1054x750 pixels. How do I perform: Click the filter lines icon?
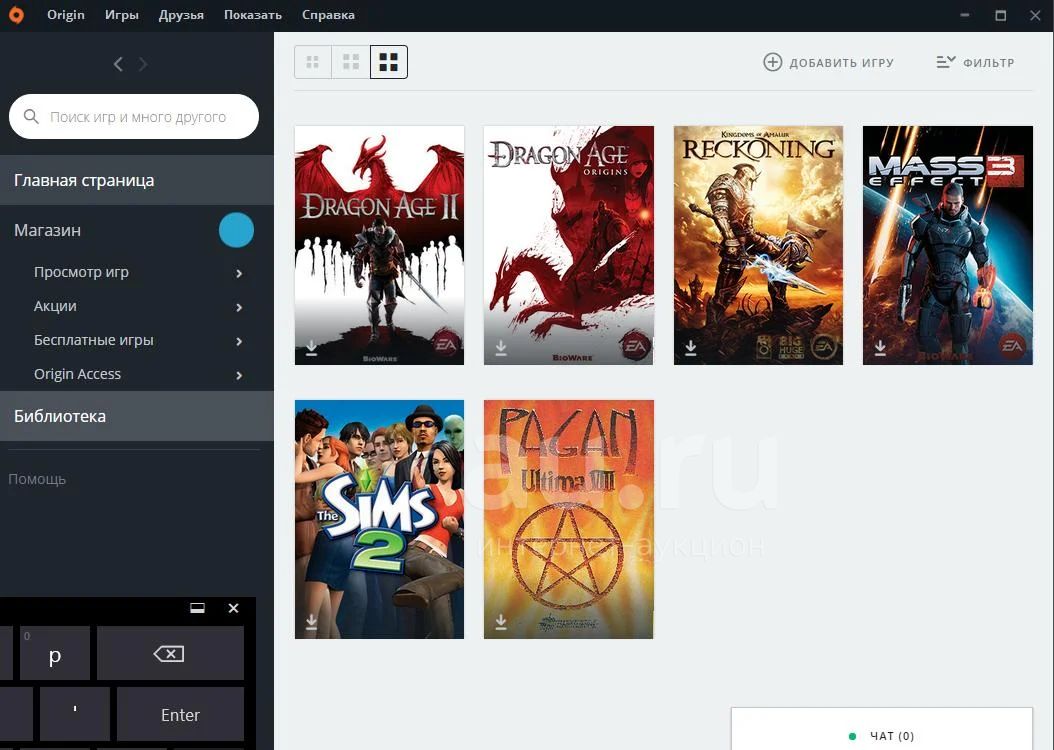pos(946,62)
